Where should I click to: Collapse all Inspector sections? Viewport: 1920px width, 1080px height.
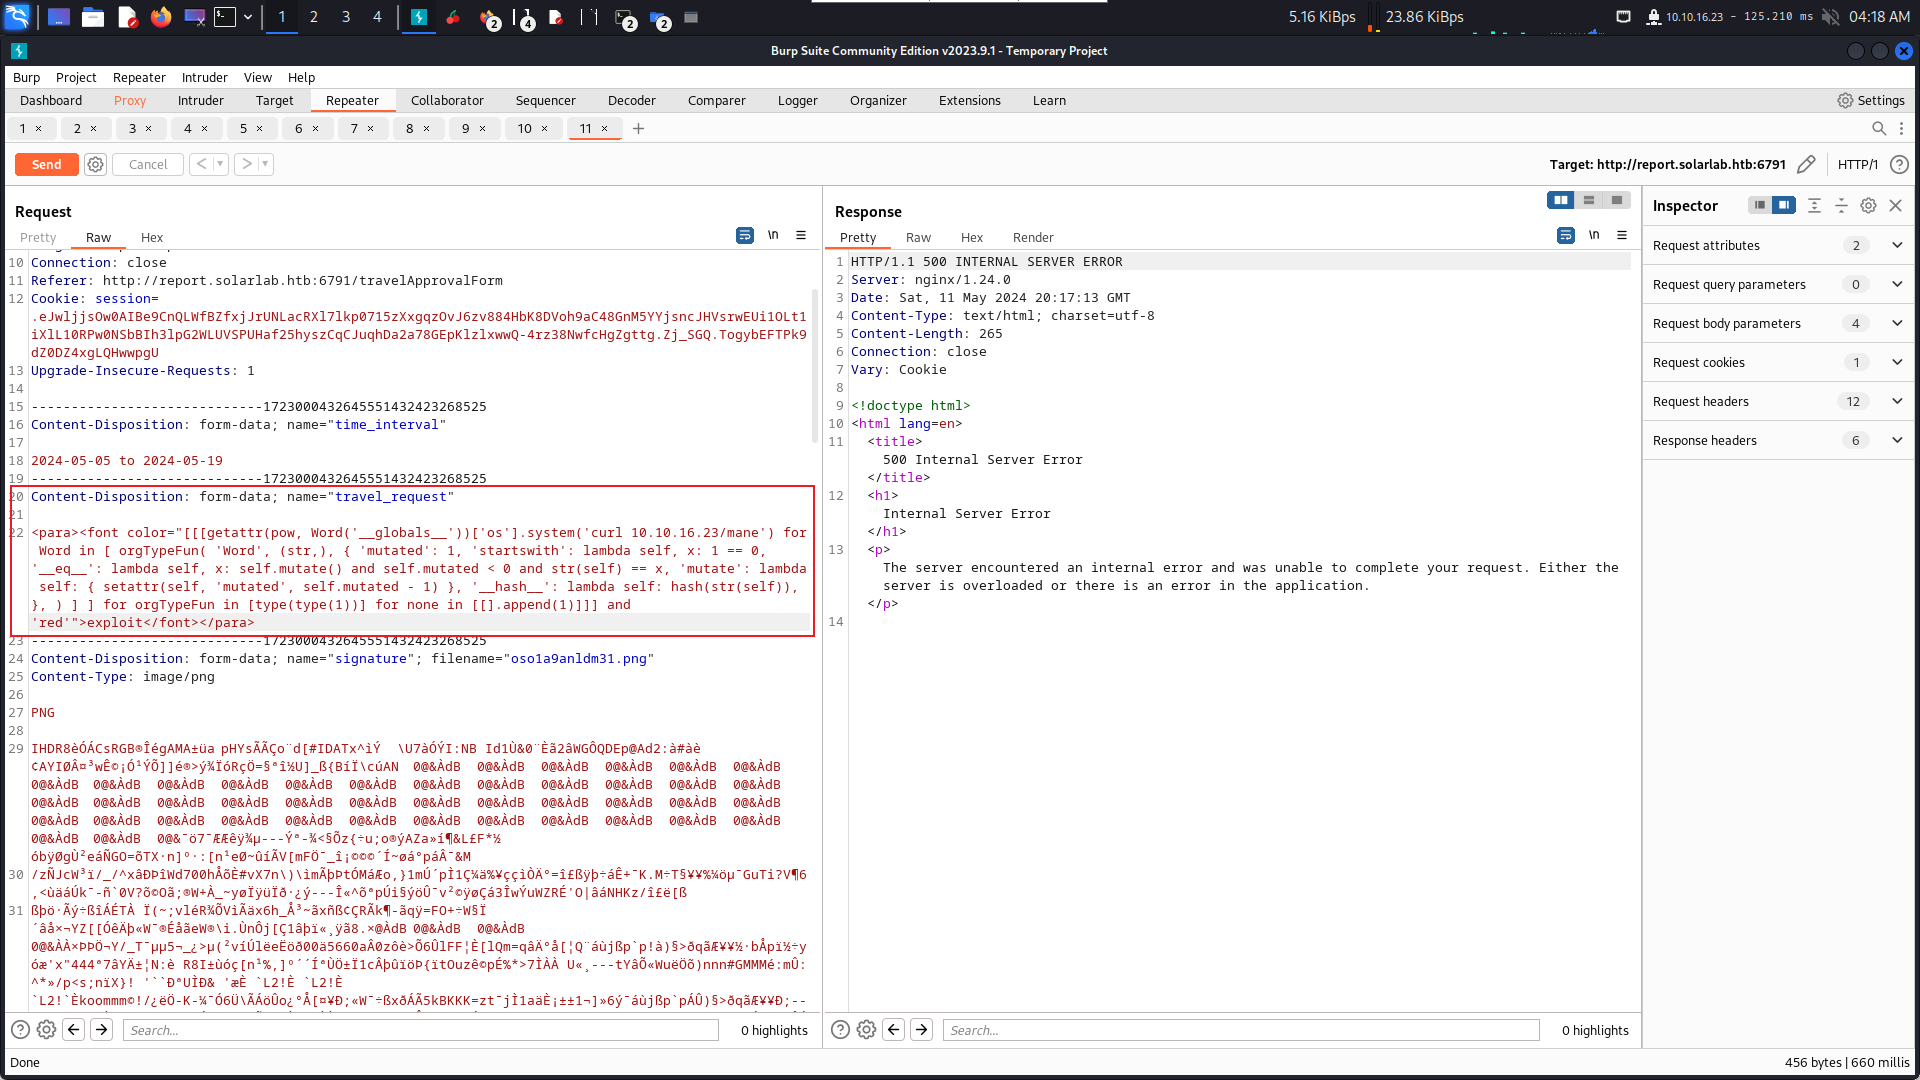pyautogui.click(x=1841, y=205)
